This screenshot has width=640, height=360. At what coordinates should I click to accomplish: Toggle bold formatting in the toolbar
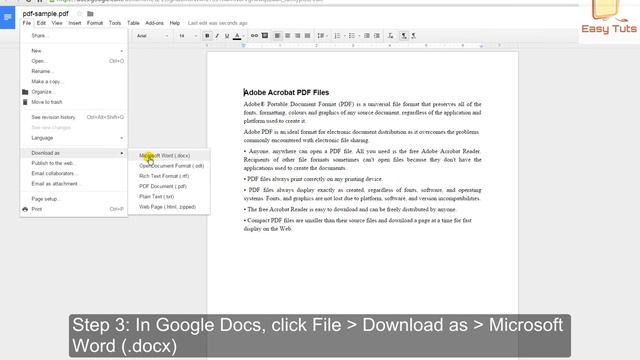coord(207,36)
